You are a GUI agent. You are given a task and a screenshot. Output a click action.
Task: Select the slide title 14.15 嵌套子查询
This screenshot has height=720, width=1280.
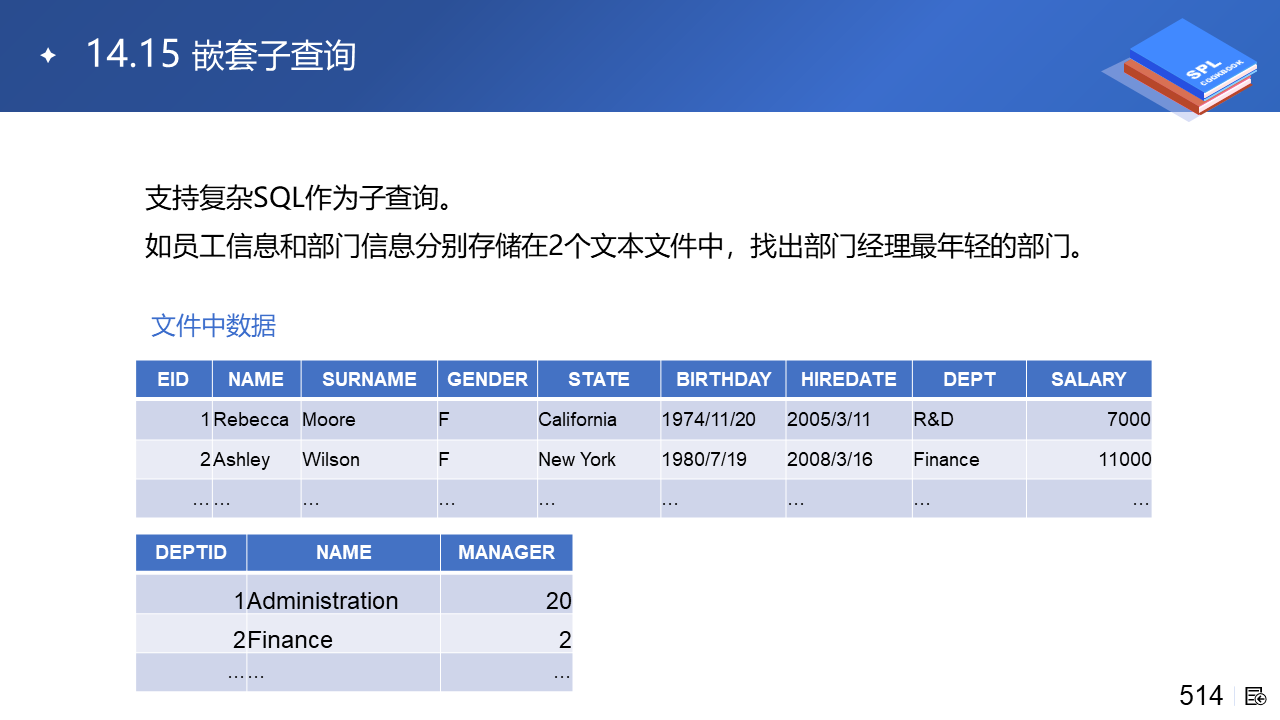point(221,55)
